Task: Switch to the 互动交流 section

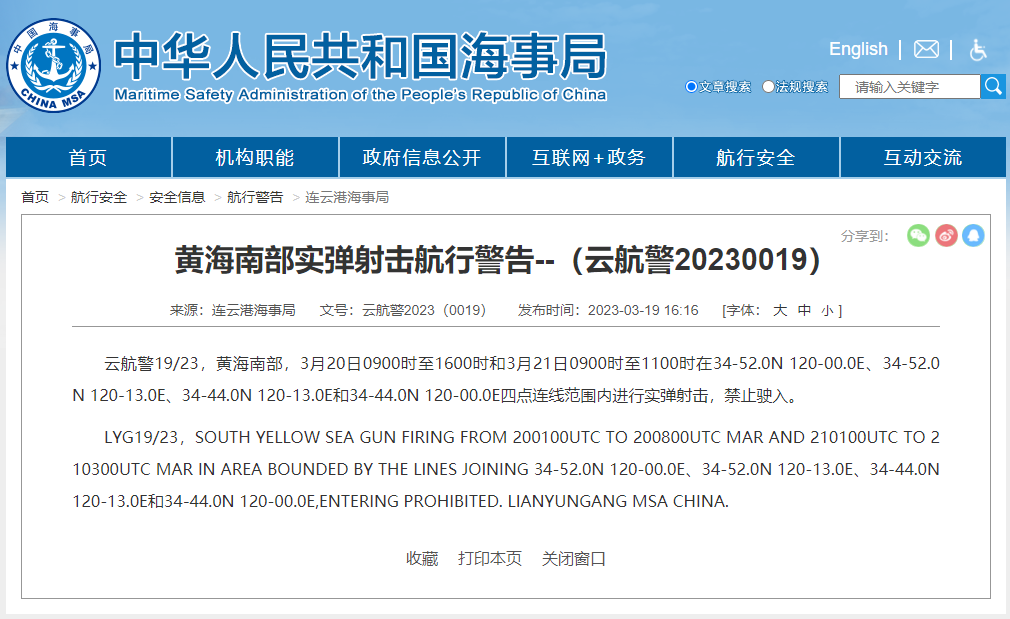Action: pos(923,156)
